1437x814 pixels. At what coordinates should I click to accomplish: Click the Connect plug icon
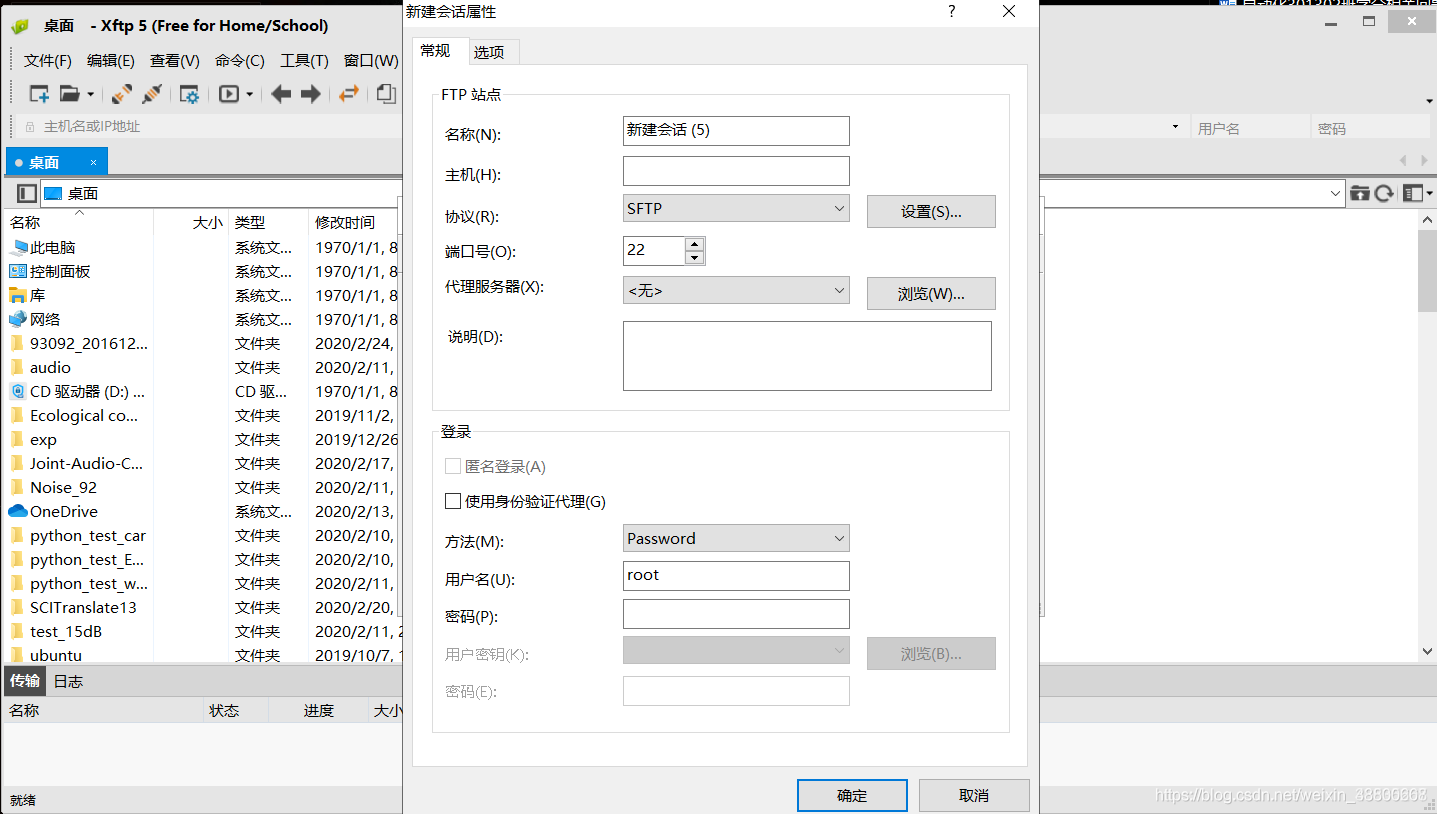122,94
